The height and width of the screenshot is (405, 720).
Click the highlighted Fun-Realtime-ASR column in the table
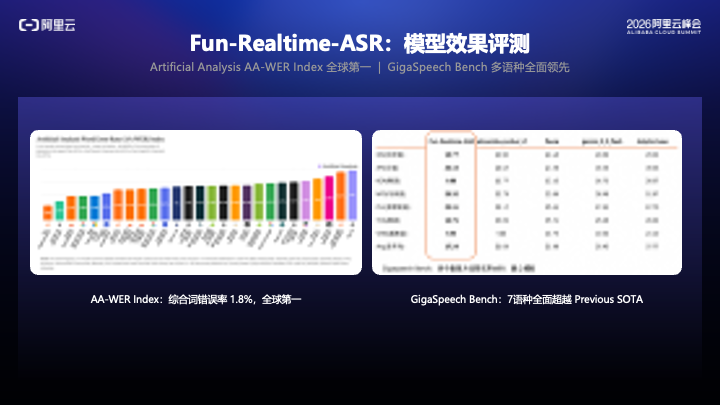[x=451, y=197]
